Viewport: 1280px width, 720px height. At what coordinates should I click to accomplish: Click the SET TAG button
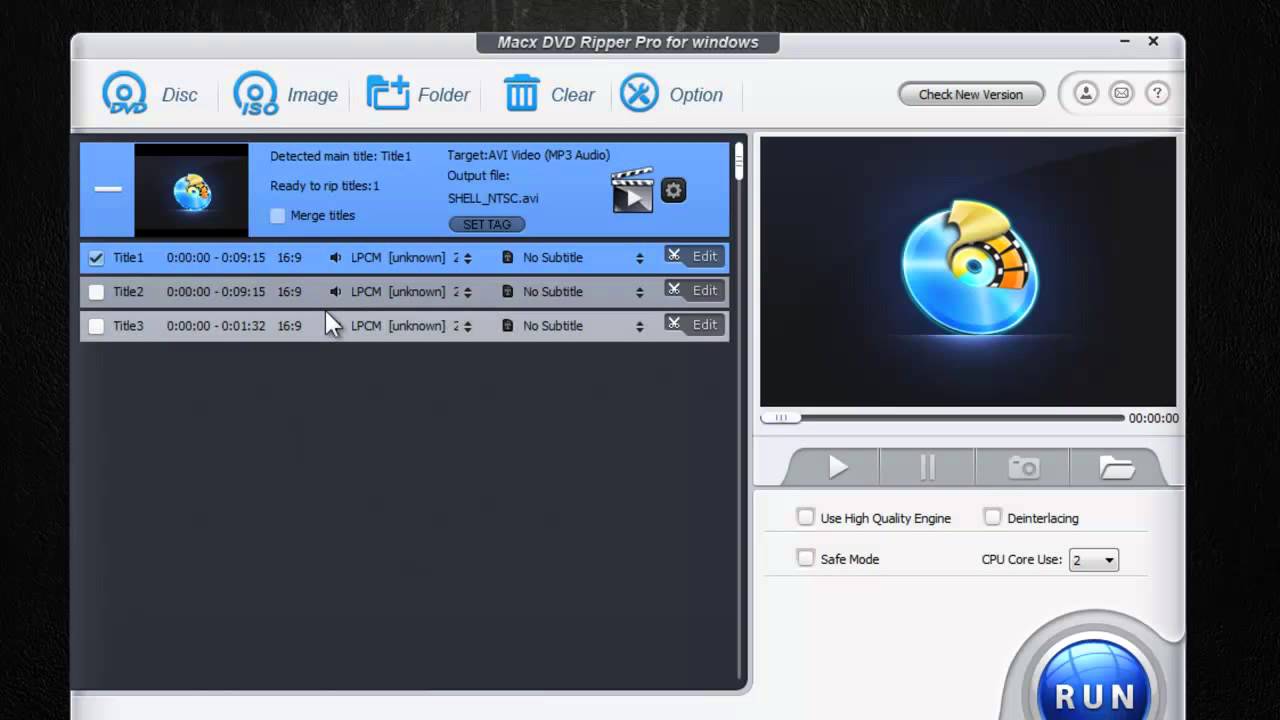(x=487, y=224)
